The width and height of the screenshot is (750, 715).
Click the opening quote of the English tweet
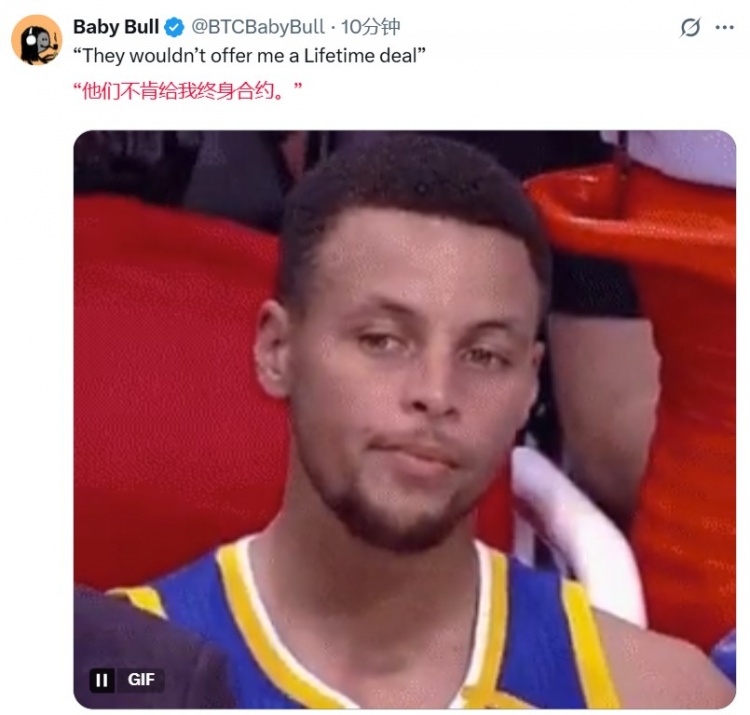click(x=77, y=57)
